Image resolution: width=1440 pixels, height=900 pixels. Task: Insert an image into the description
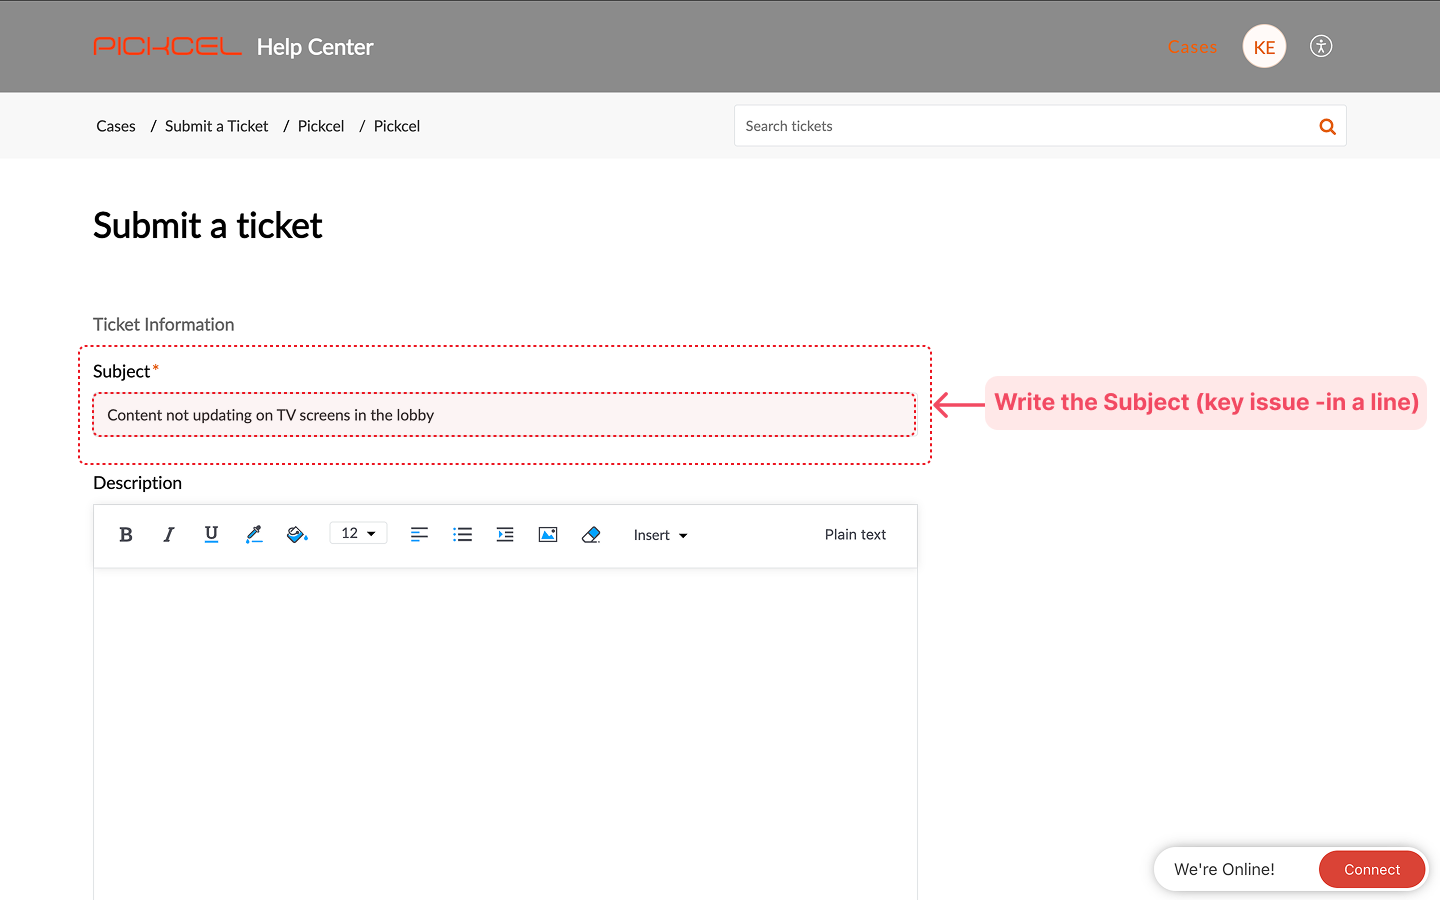(548, 535)
